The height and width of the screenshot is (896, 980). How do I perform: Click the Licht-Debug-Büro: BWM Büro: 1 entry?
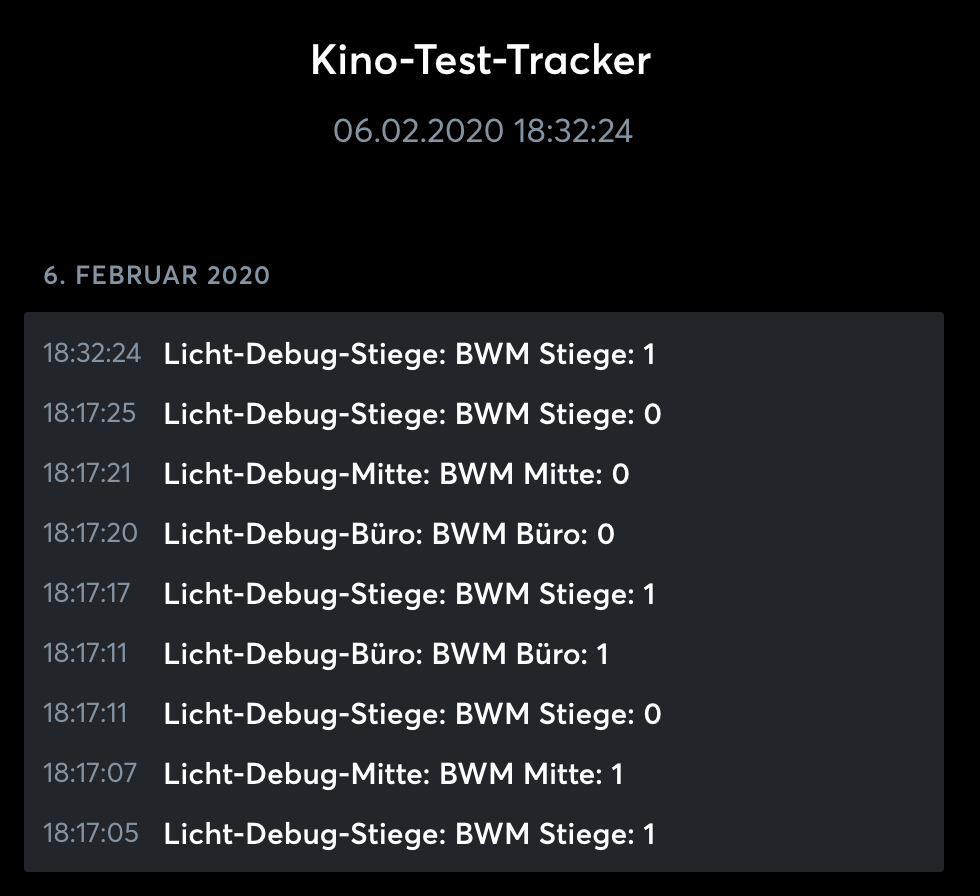(386, 654)
